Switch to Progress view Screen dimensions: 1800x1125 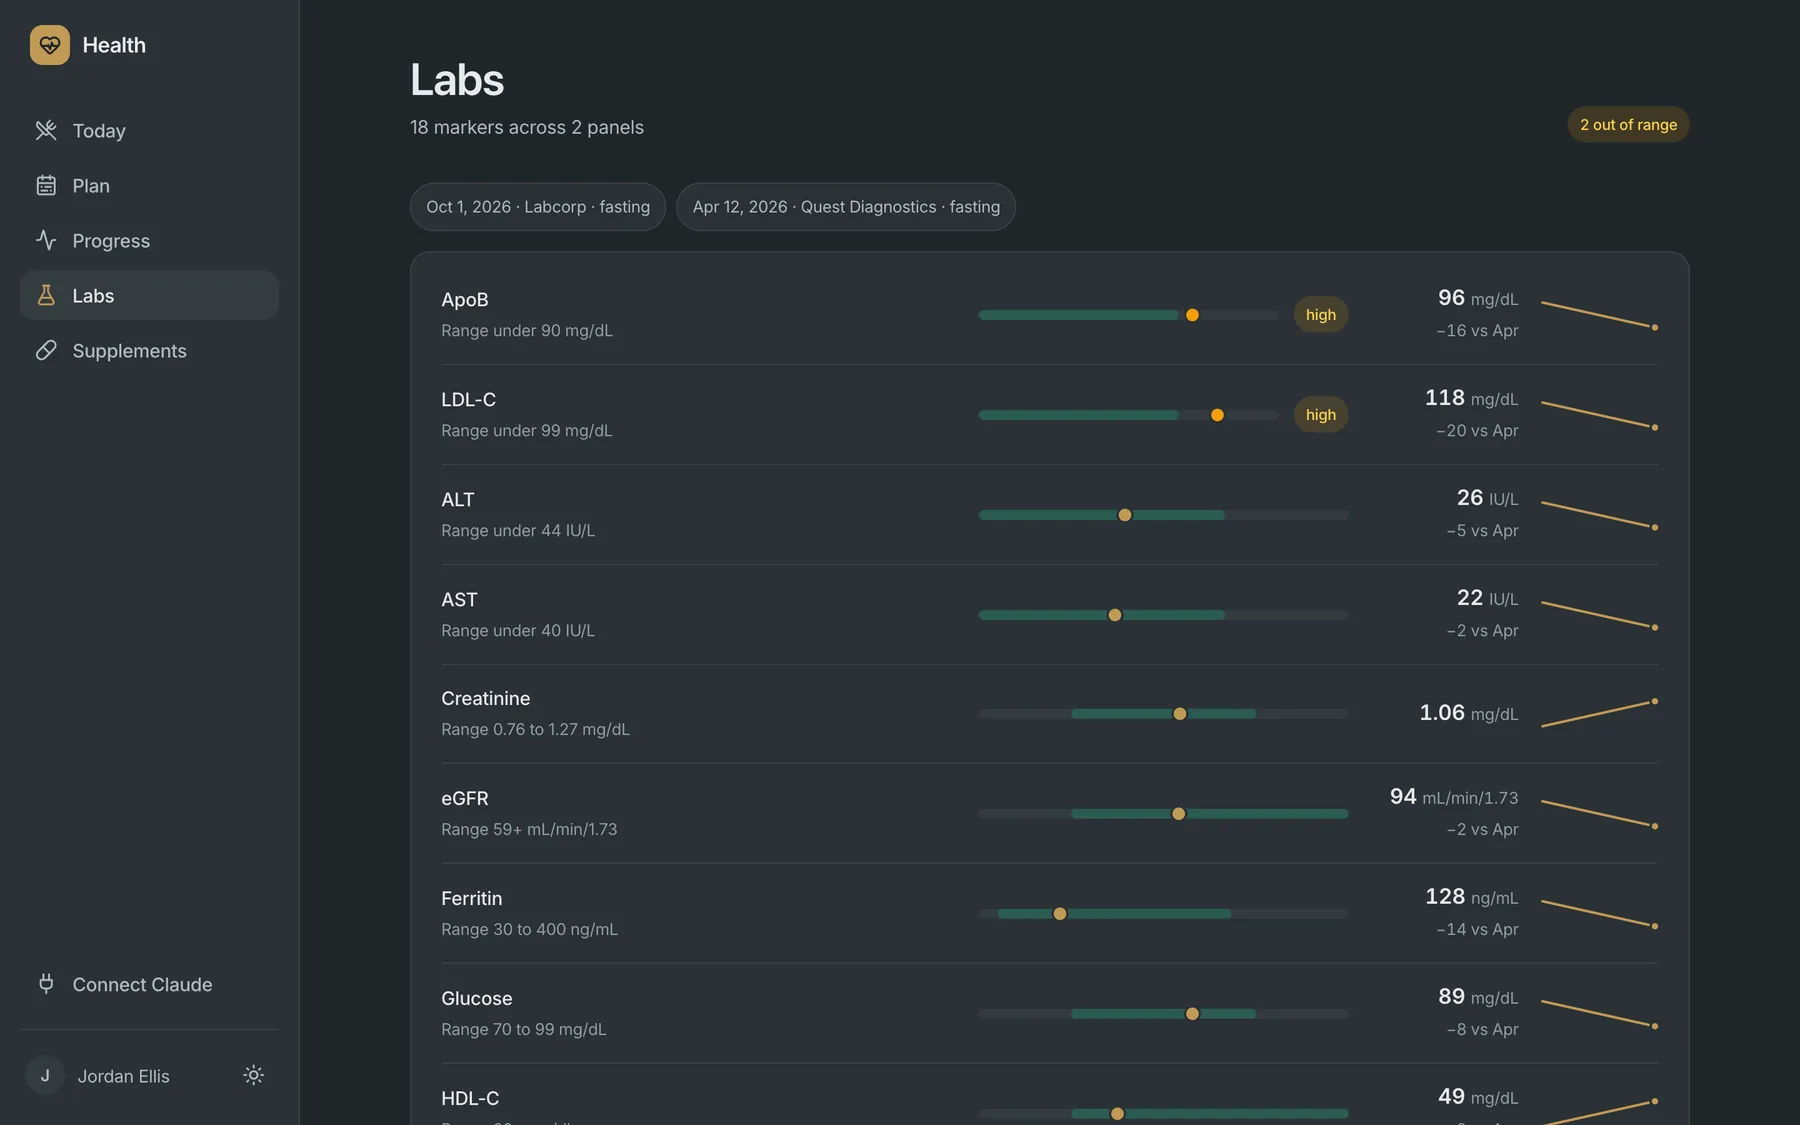(149, 240)
